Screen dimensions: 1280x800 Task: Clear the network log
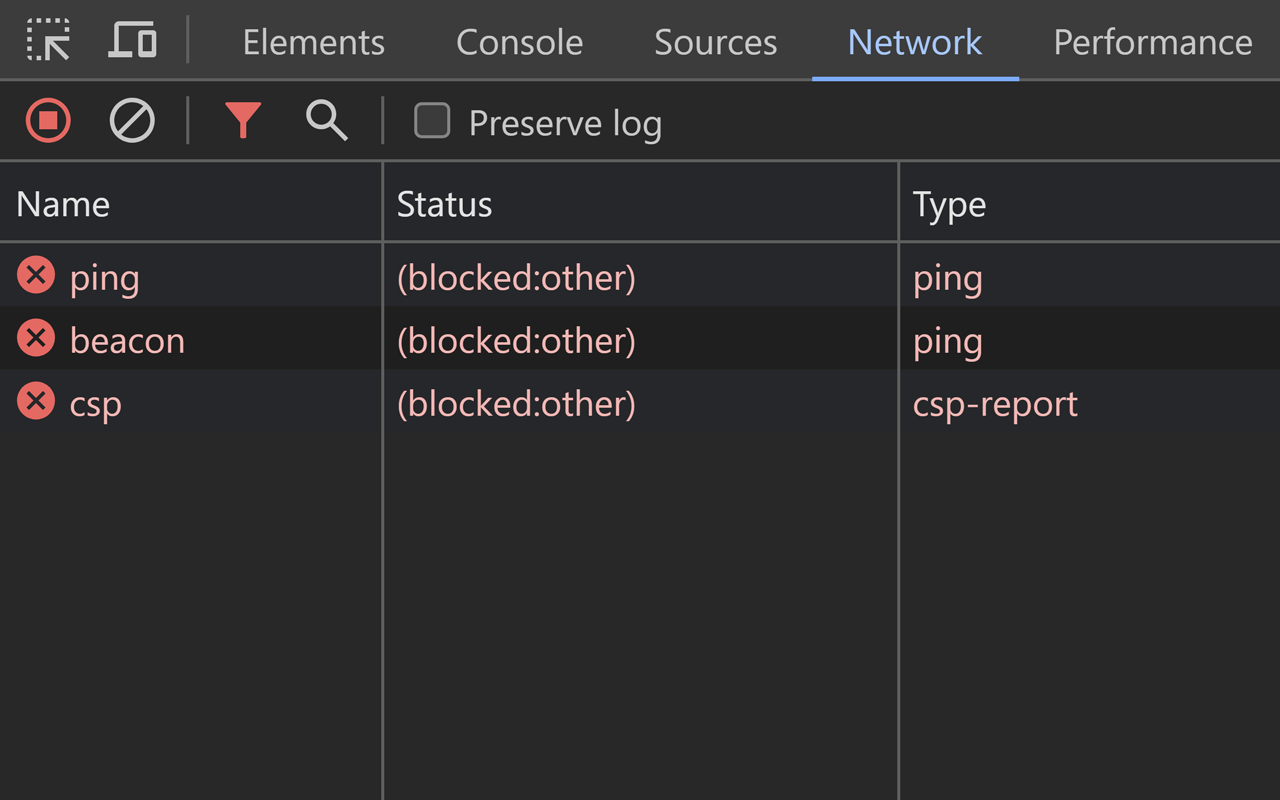click(x=131, y=121)
